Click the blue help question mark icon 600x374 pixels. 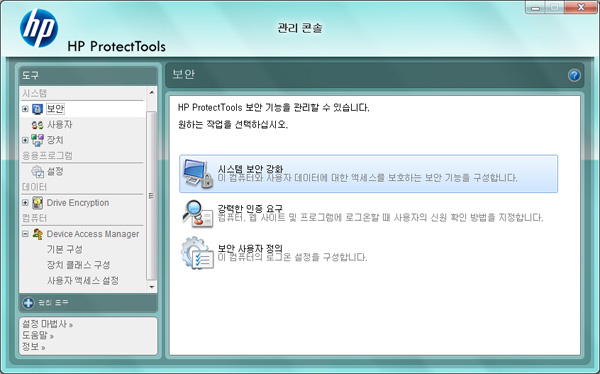click(x=574, y=75)
